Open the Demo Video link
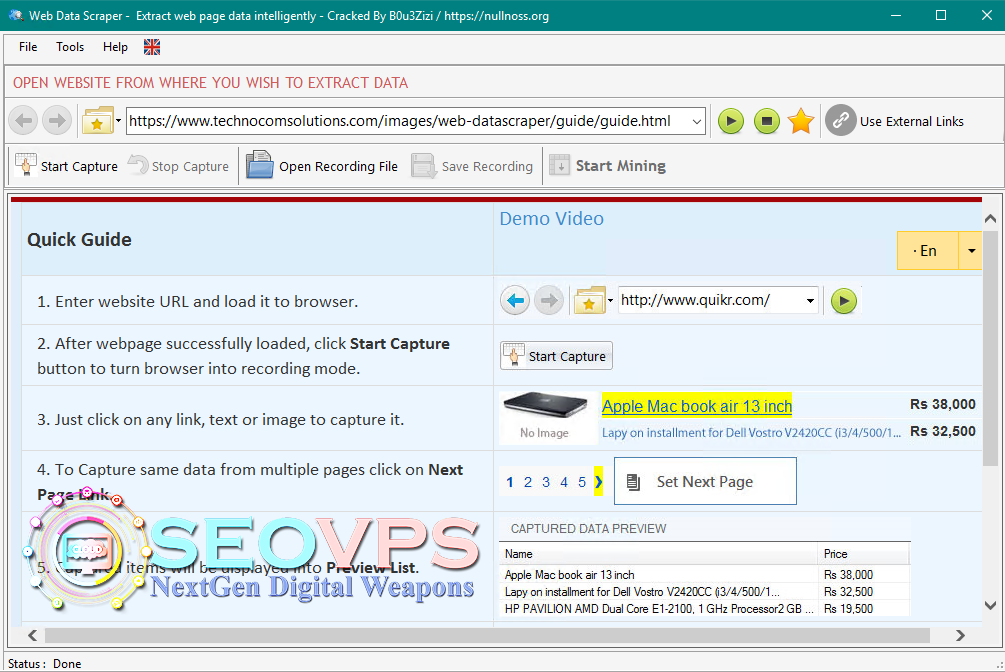 (551, 219)
